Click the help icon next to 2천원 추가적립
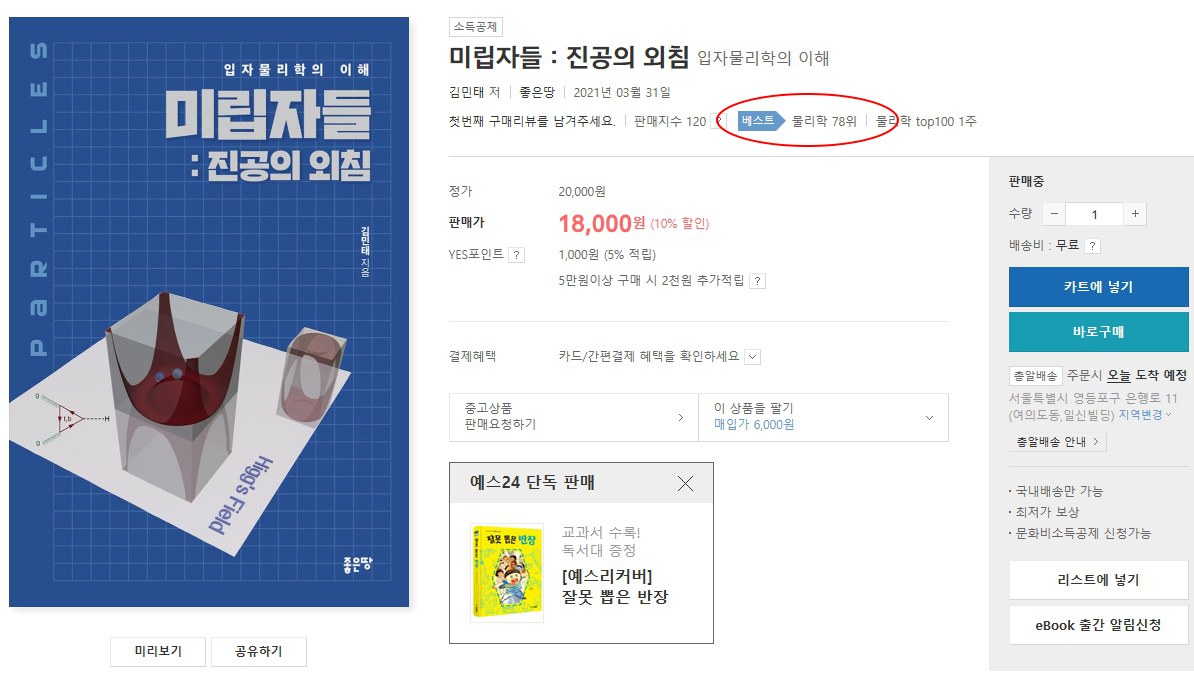This screenshot has width=1194, height=675. pos(757,281)
